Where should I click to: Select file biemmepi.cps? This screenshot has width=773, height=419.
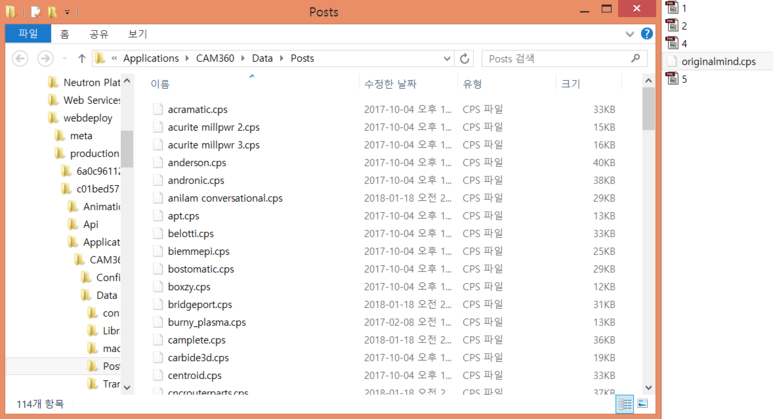tap(198, 251)
